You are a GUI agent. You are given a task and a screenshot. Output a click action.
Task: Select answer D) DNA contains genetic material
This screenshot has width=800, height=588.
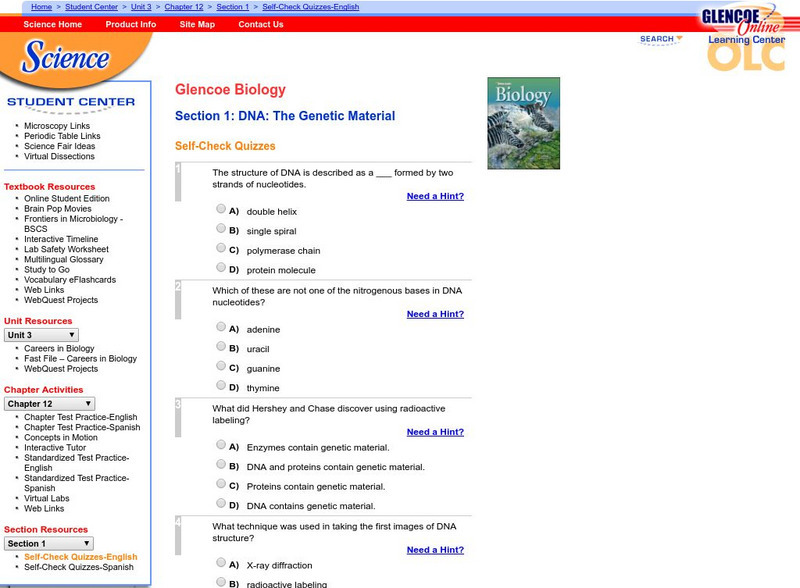[x=220, y=505]
